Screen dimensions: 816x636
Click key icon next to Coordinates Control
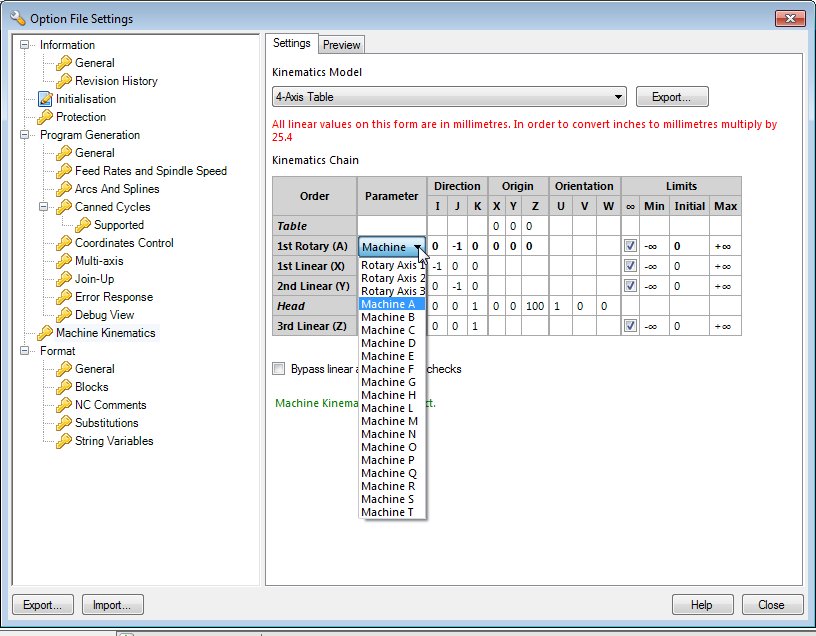click(64, 243)
